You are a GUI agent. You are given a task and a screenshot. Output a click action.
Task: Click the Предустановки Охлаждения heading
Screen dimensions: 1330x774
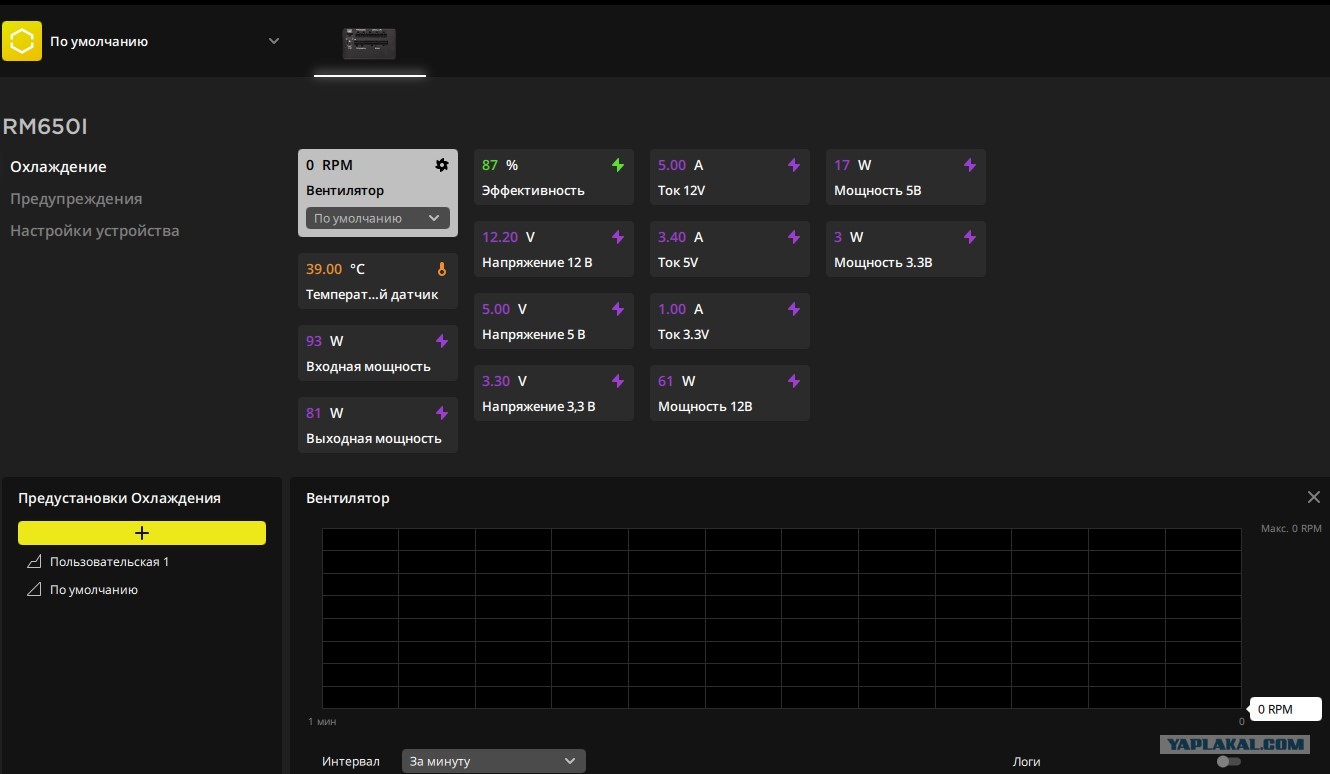point(119,498)
